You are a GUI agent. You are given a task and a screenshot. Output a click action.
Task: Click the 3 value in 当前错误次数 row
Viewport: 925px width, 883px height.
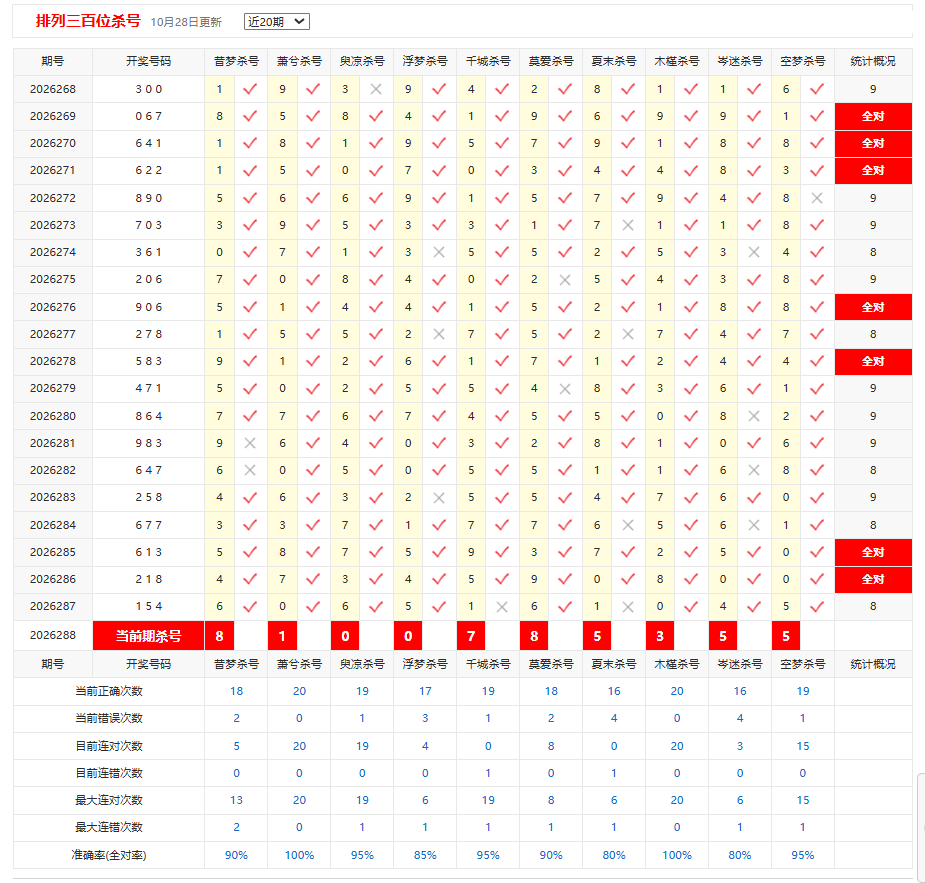tap(425, 718)
